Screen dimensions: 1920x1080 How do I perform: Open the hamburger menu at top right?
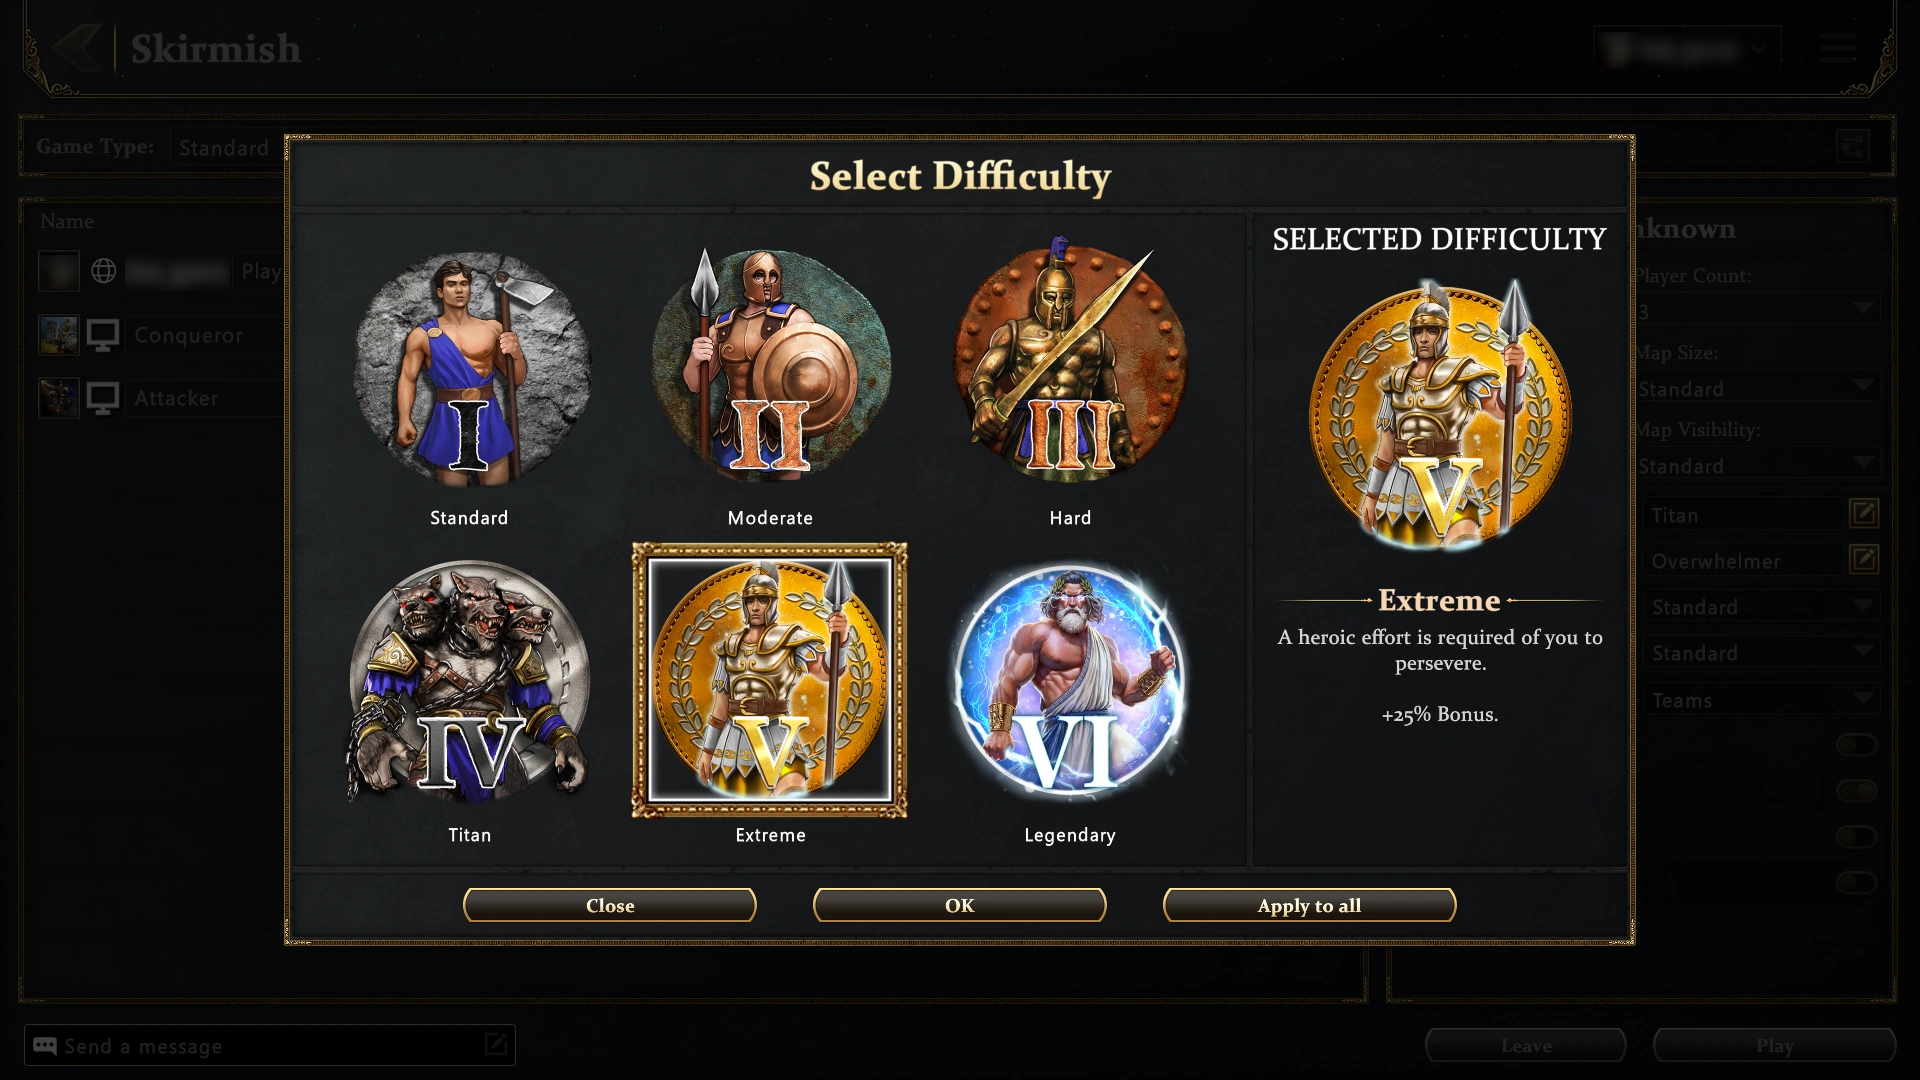1837,48
